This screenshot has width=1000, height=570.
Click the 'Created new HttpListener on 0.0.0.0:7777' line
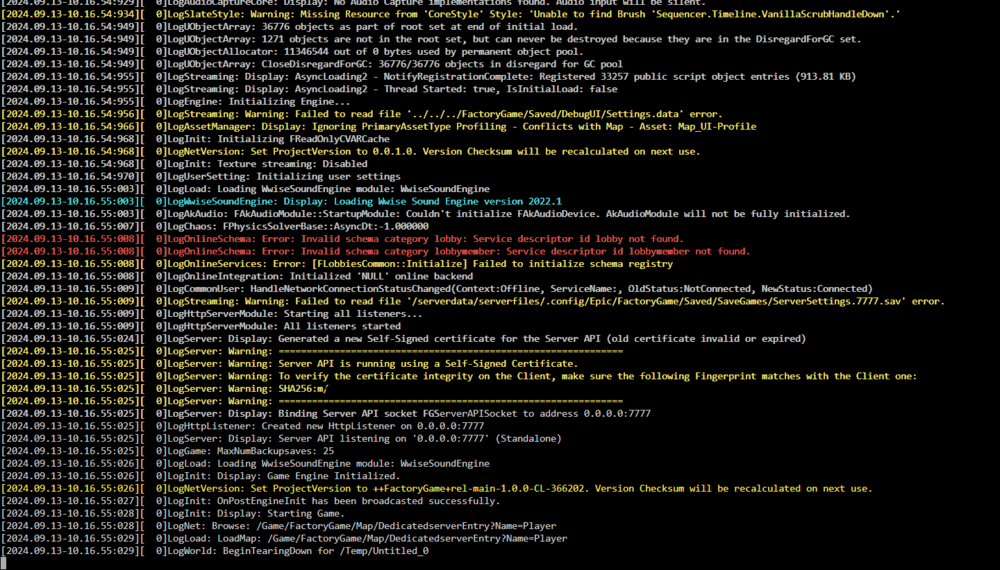pyautogui.click(x=243, y=426)
